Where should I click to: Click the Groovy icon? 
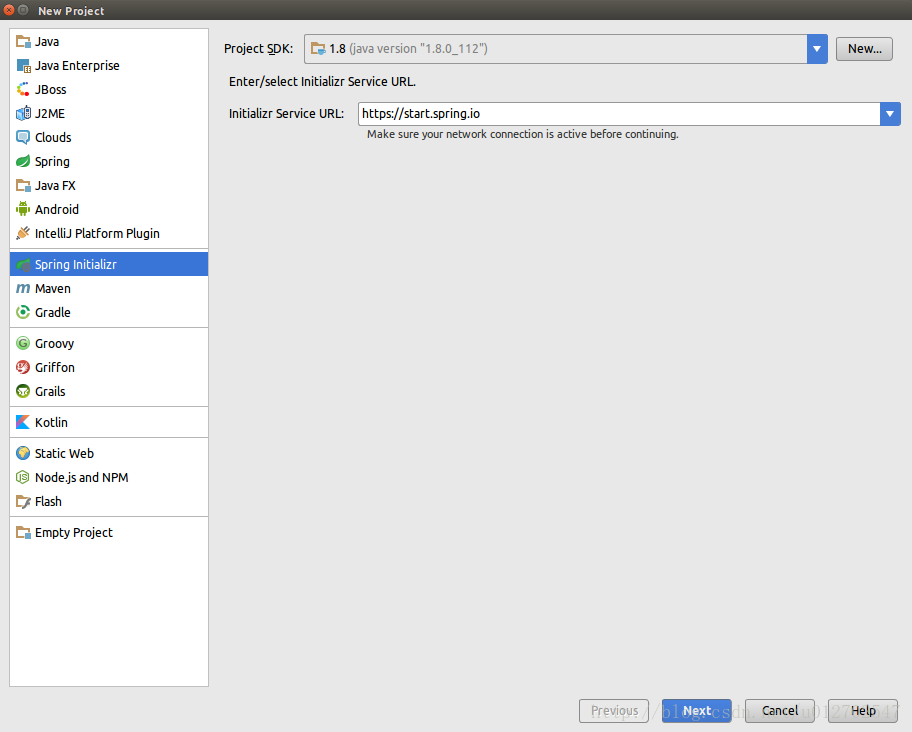(x=23, y=343)
